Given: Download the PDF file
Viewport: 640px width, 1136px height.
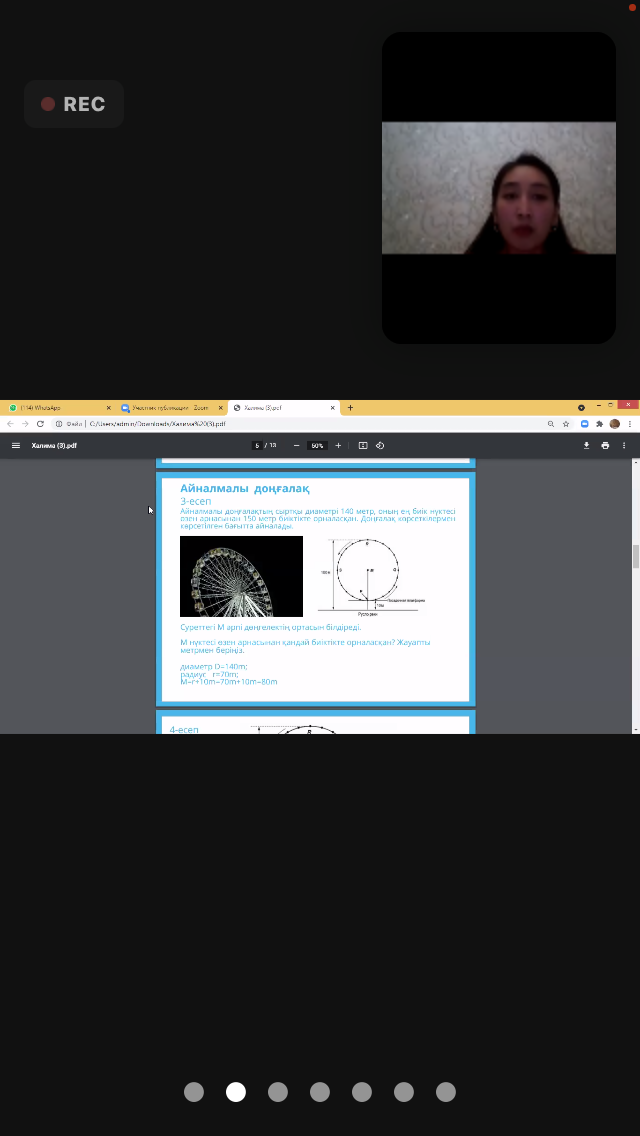Looking at the screenshot, I should (x=586, y=446).
